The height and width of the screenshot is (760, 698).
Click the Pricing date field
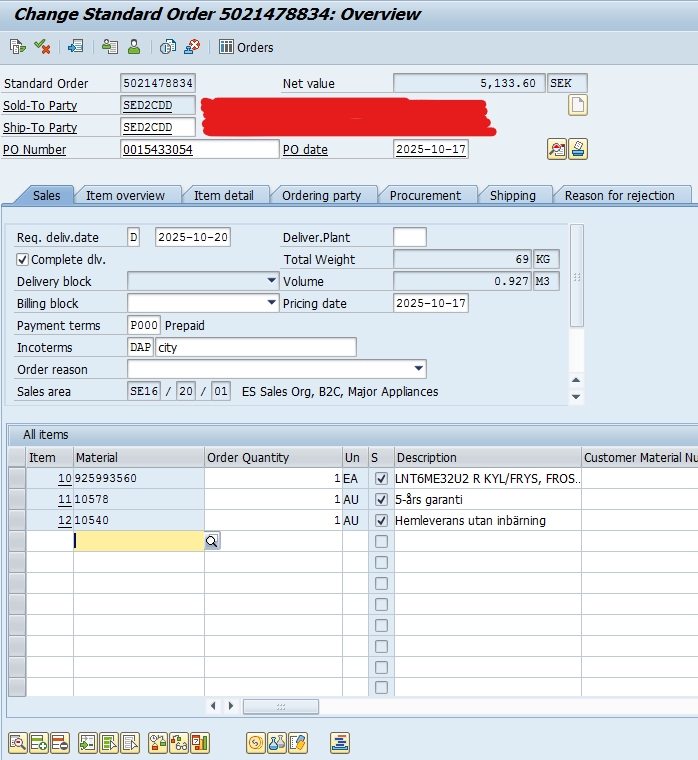tap(430, 303)
